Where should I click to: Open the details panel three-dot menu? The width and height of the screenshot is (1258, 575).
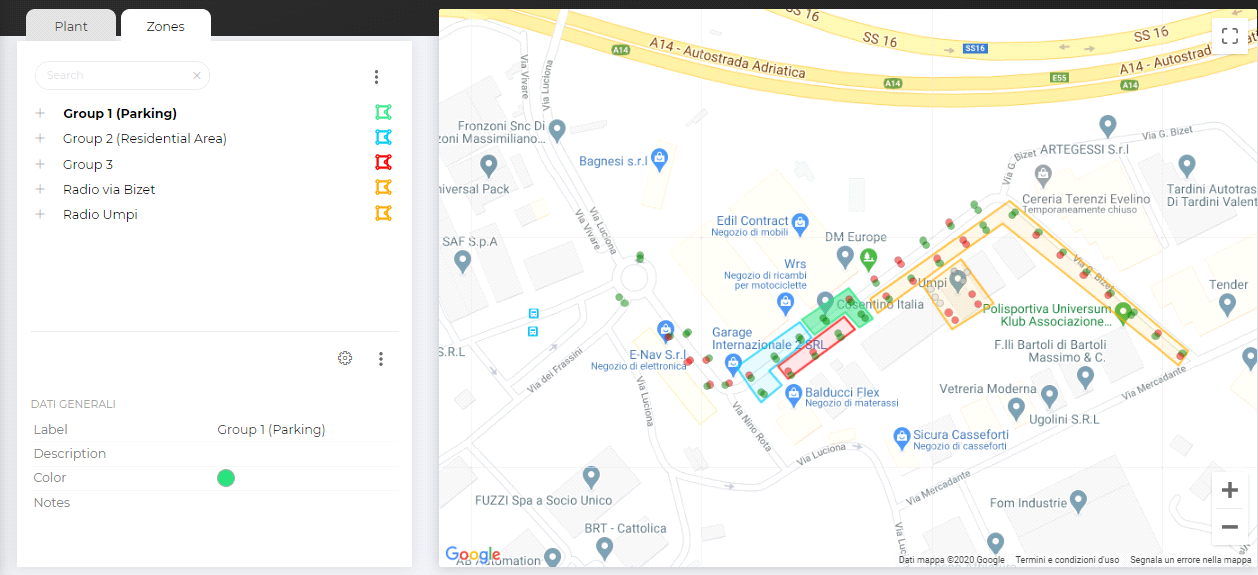click(x=381, y=359)
